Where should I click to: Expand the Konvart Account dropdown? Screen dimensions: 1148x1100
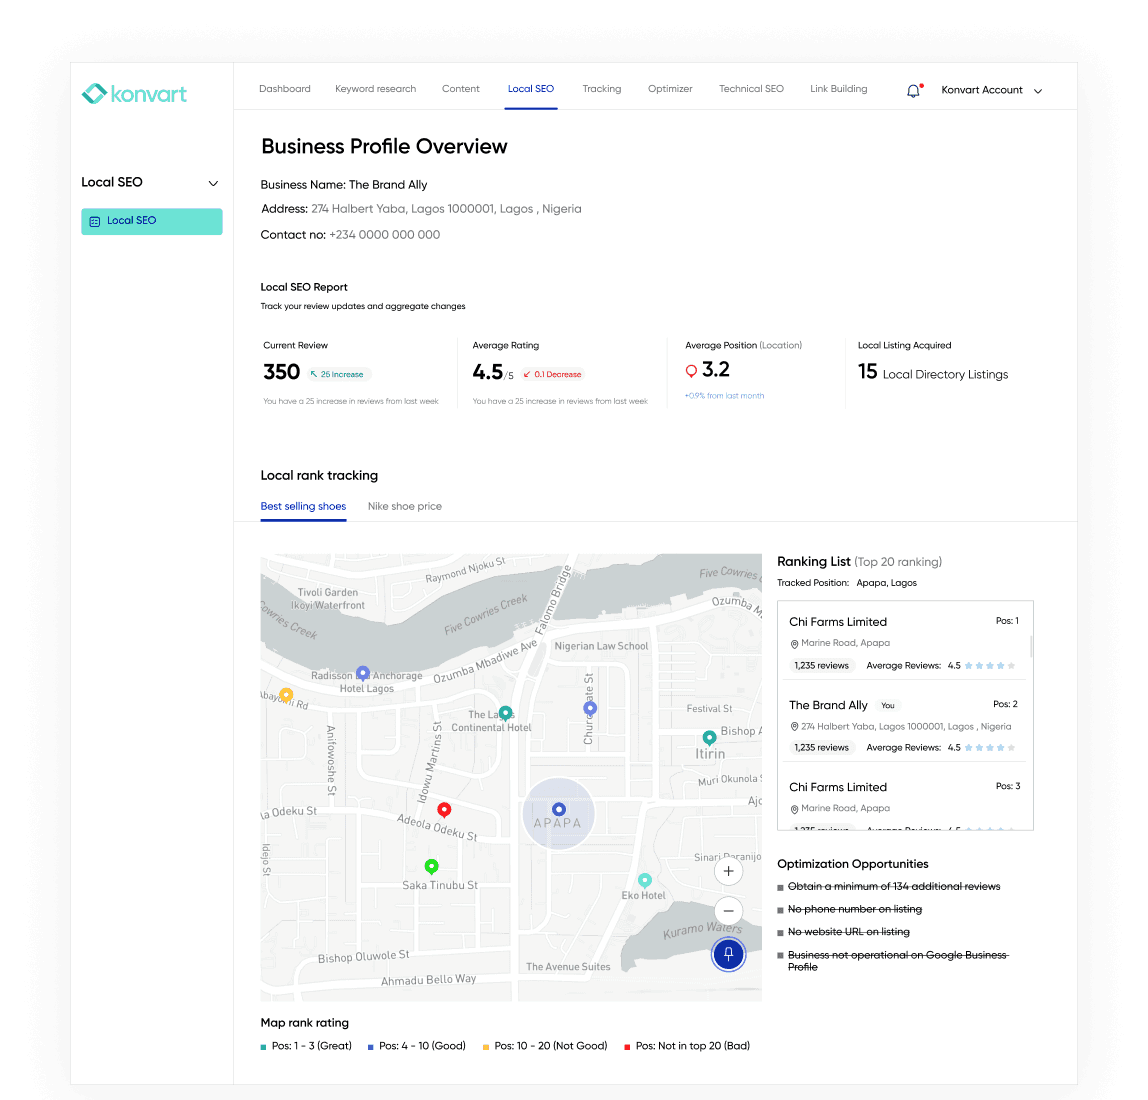pyautogui.click(x=1037, y=90)
